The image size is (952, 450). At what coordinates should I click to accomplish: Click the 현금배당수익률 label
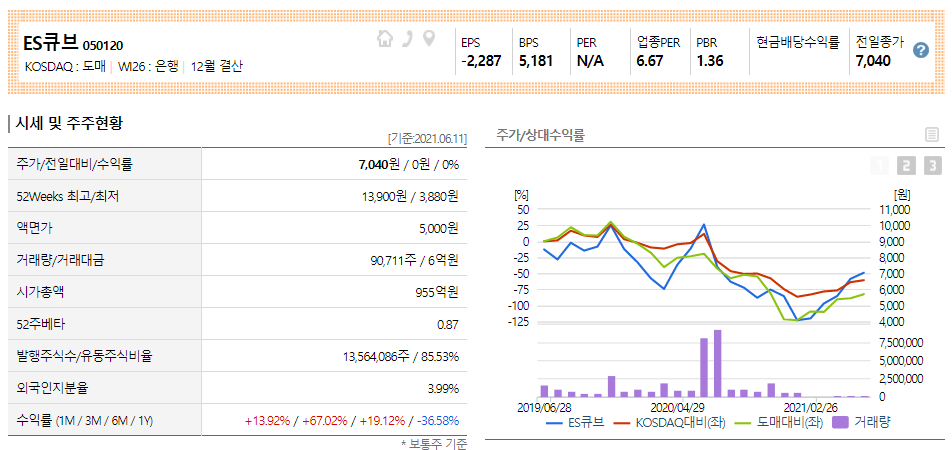point(797,43)
